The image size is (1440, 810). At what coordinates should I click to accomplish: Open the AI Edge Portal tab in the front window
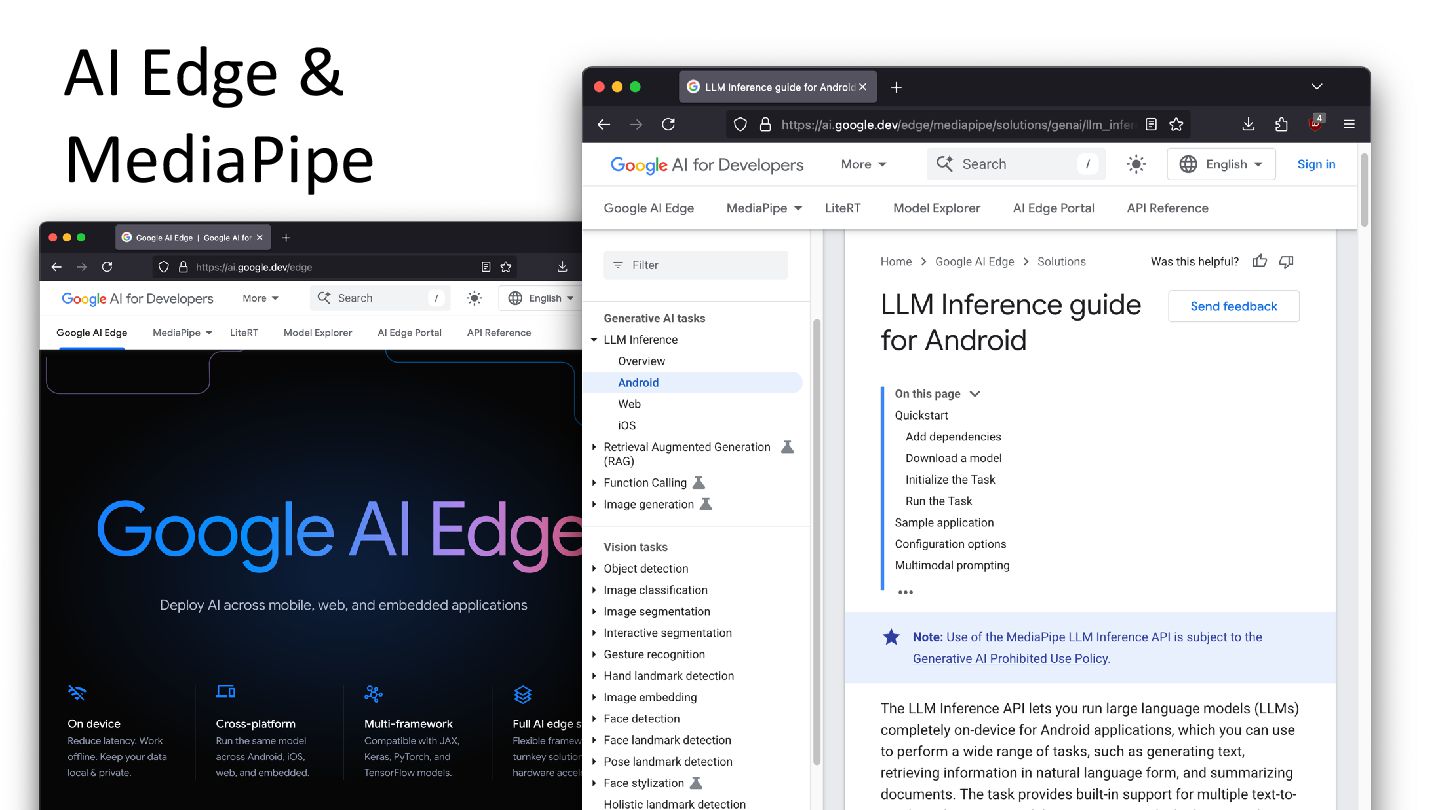pos(1053,208)
